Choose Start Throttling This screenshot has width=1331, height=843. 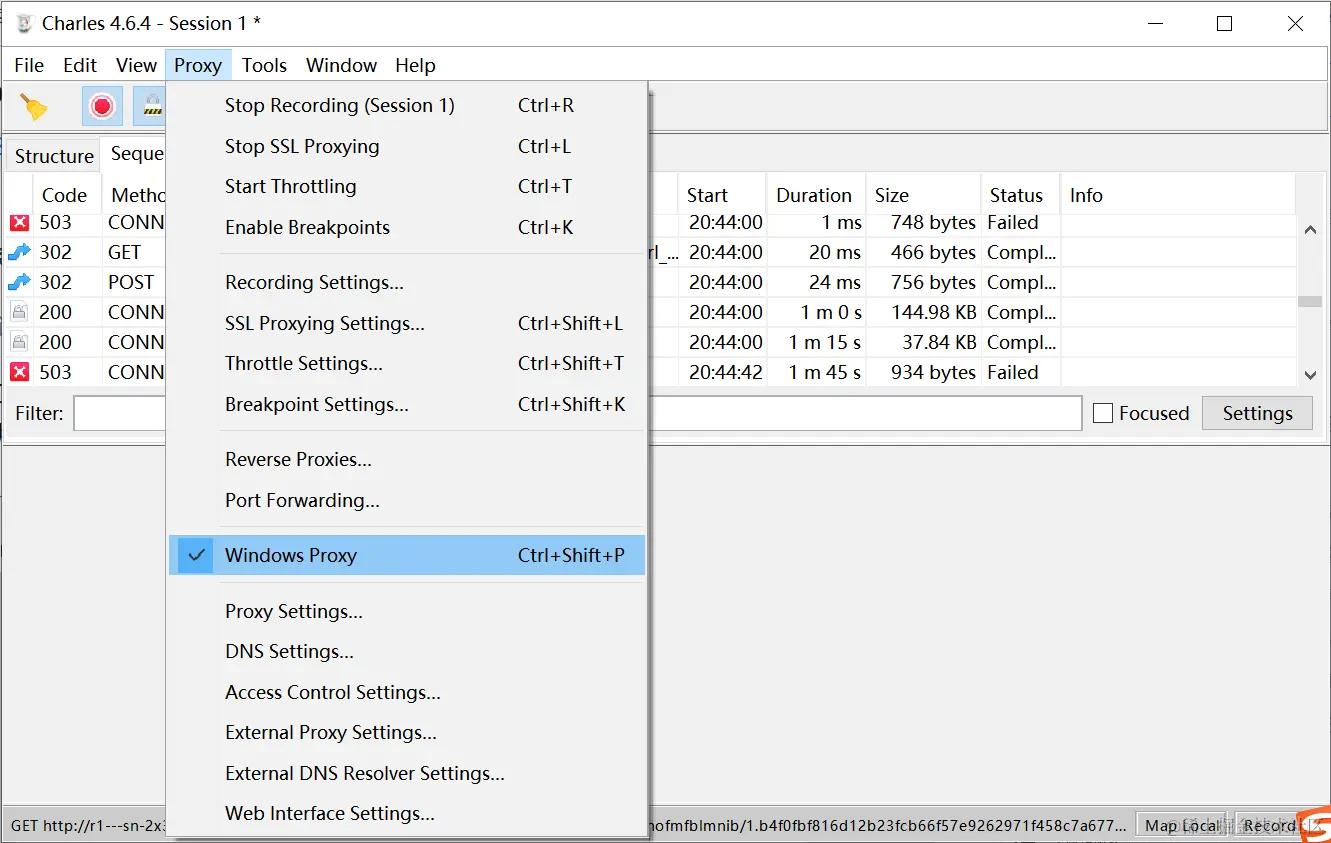point(407,186)
